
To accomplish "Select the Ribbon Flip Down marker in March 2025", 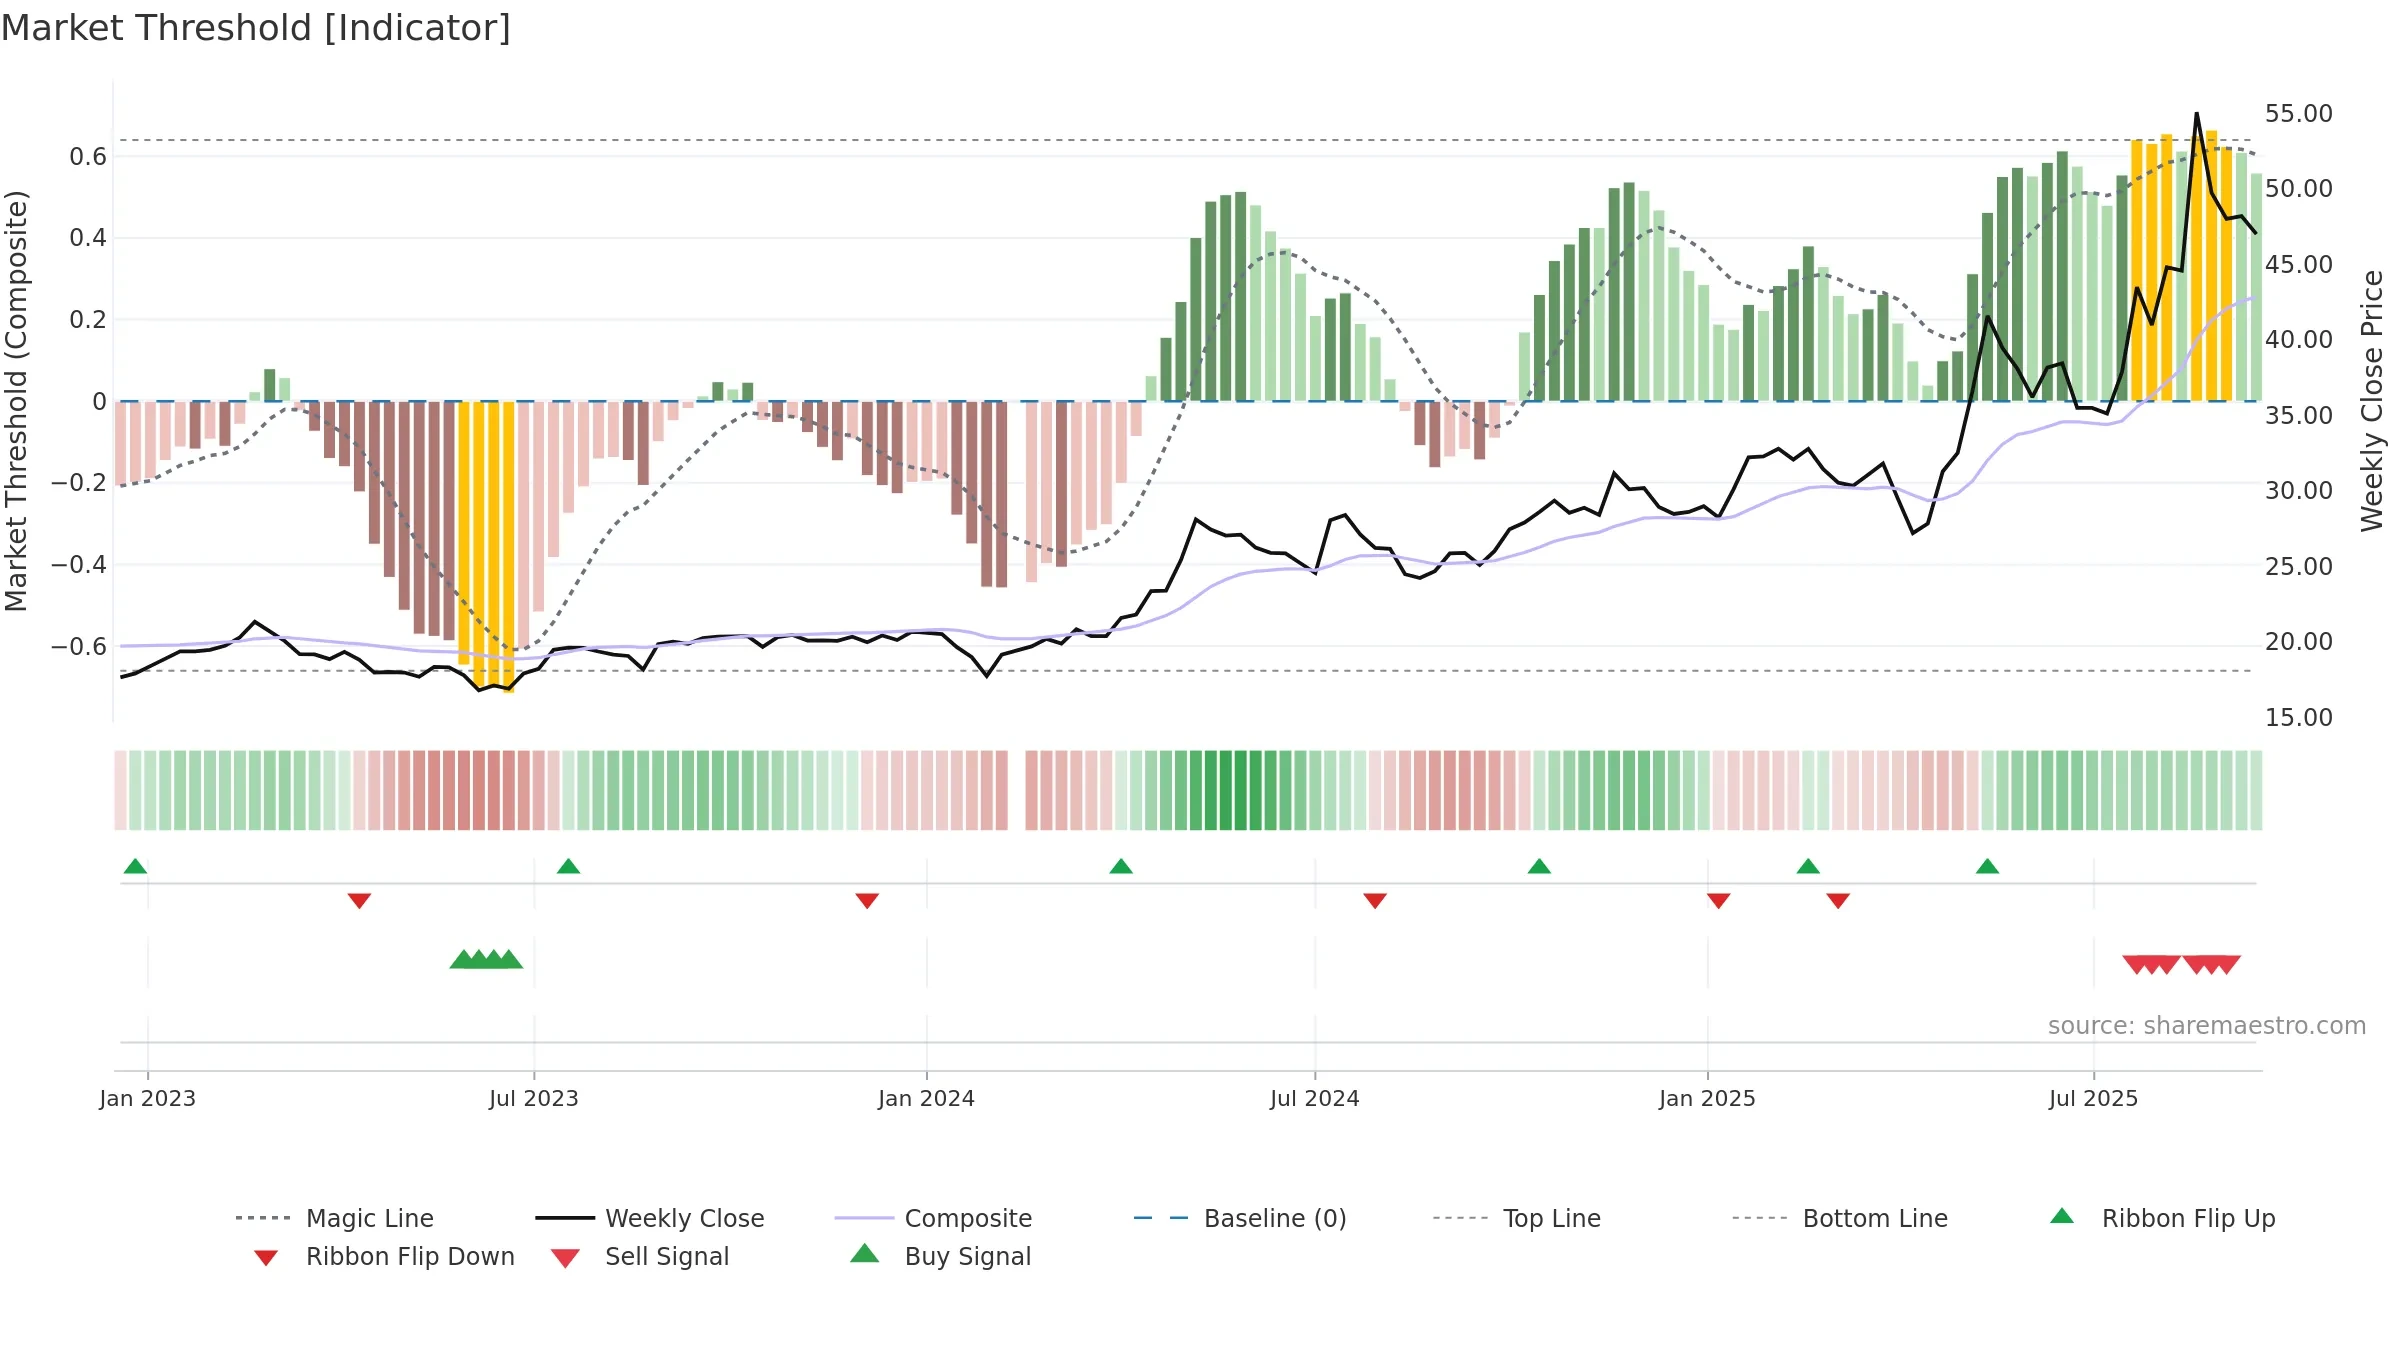I will point(1838,901).
